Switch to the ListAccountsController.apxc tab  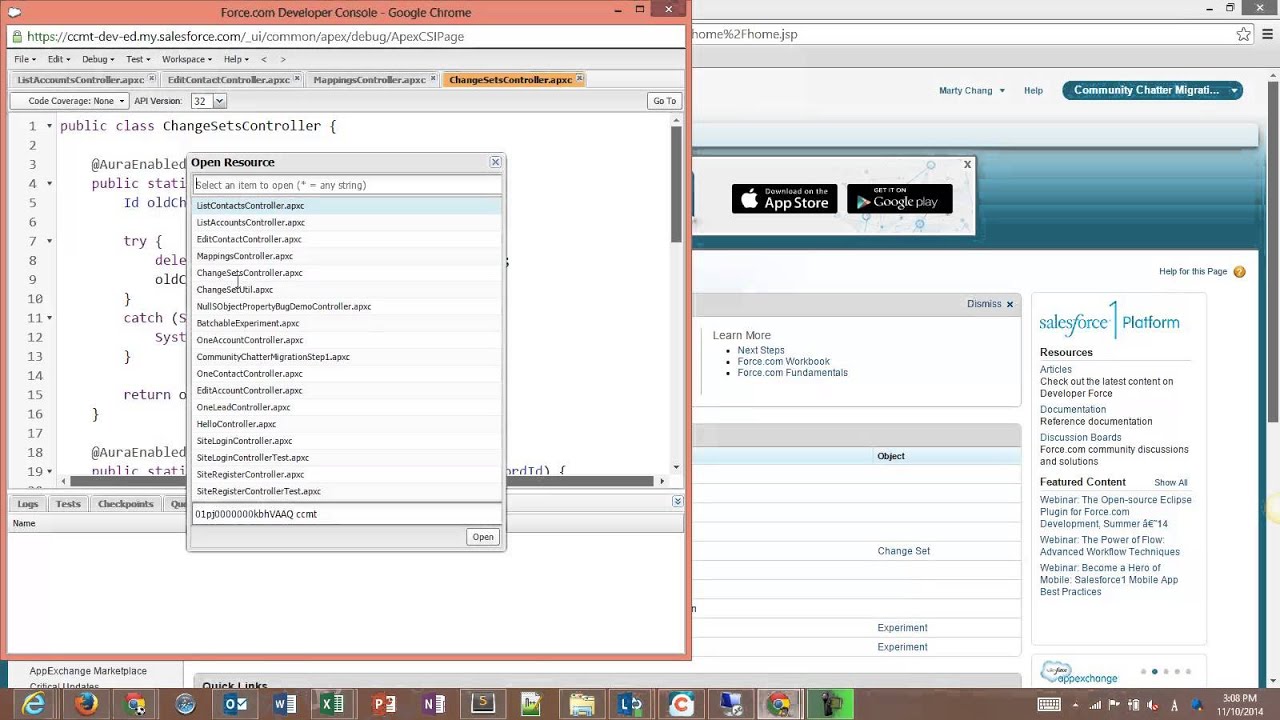pyautogui.click(x=81, y=79)
